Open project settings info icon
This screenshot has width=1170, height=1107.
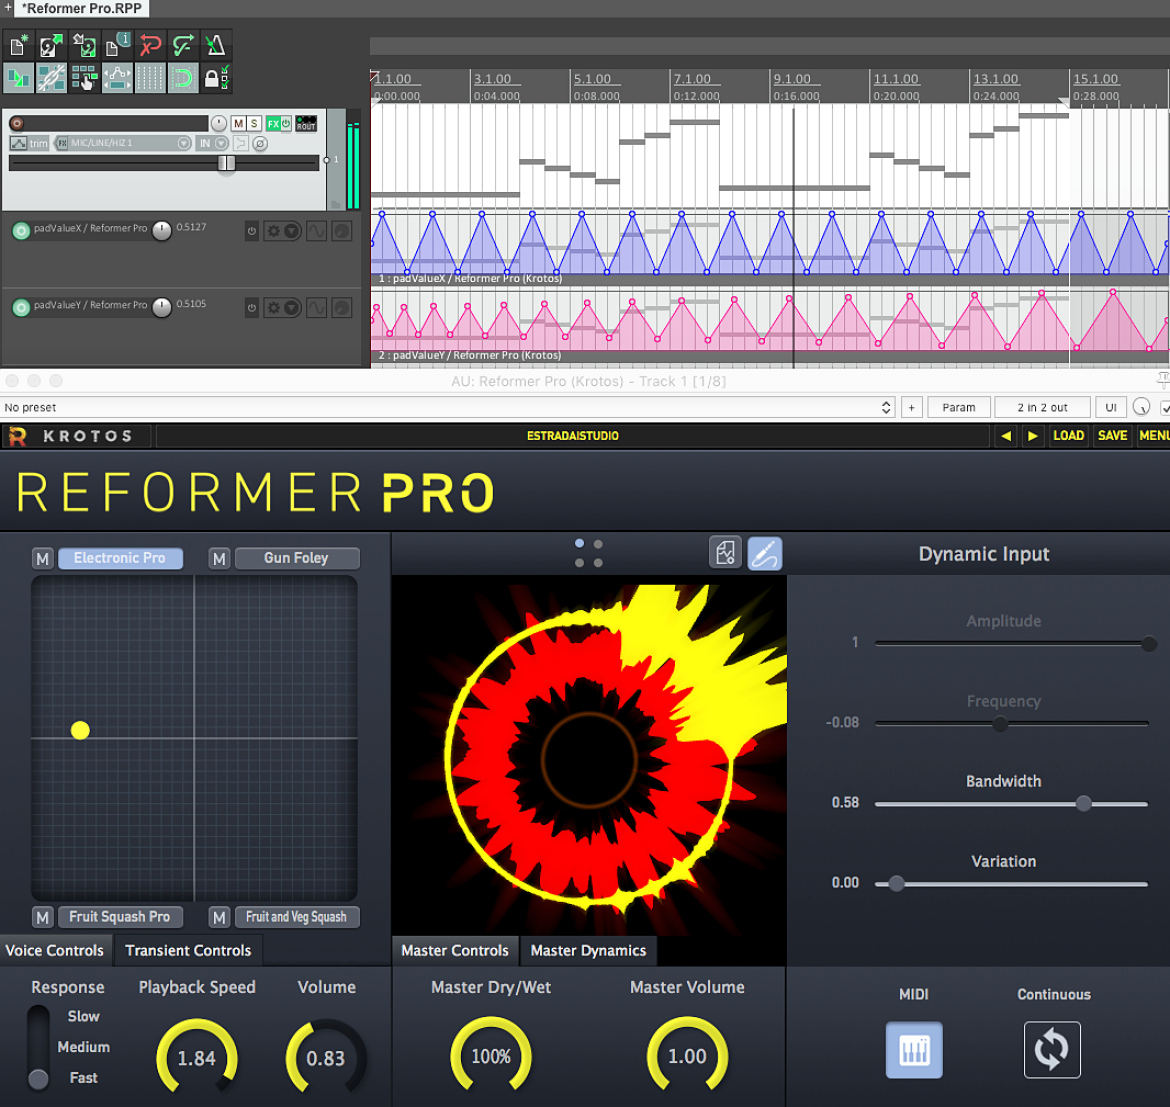coord(117,46)
